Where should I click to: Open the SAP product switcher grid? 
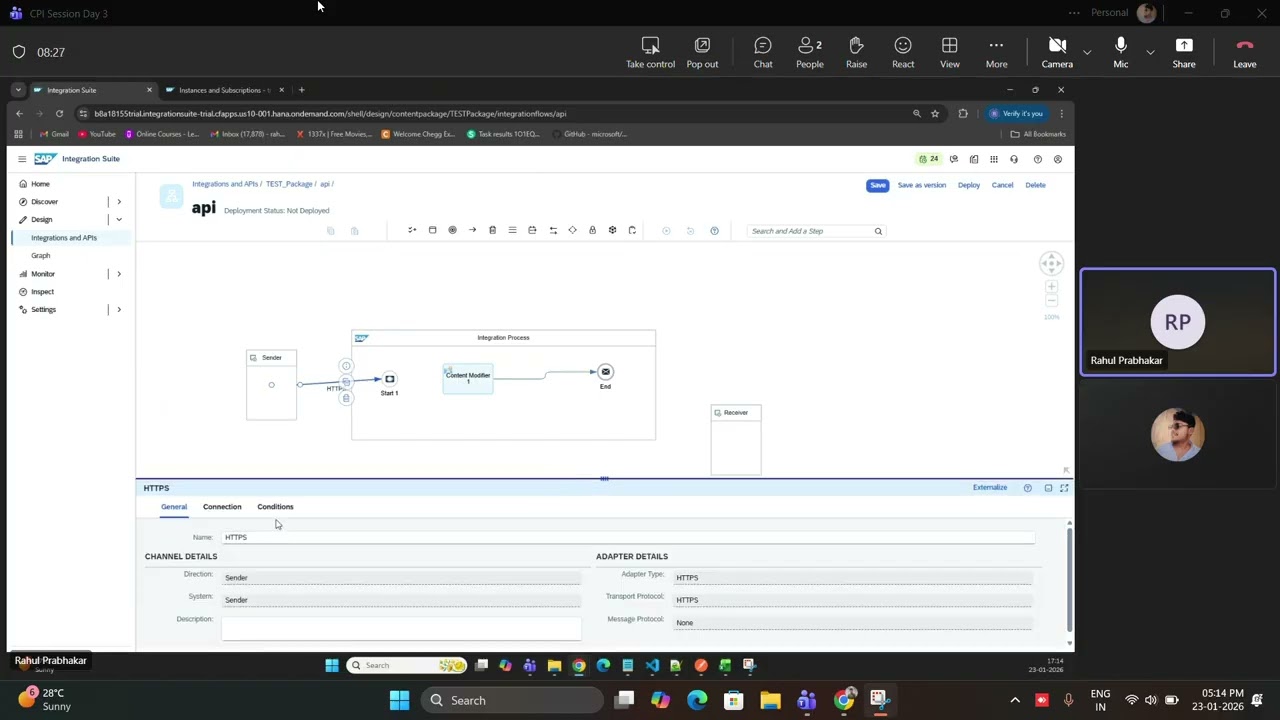[x=994, y=159]
